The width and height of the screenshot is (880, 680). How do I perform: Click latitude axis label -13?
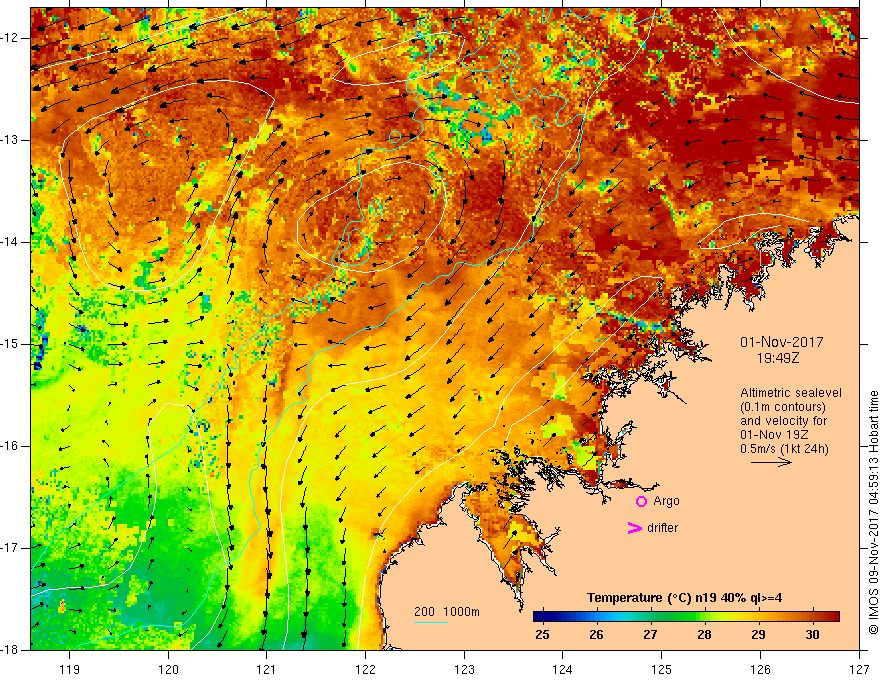11,140
